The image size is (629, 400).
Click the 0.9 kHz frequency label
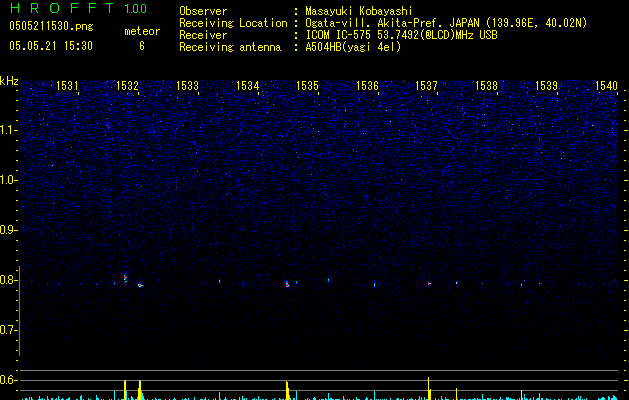click(8, 230)
